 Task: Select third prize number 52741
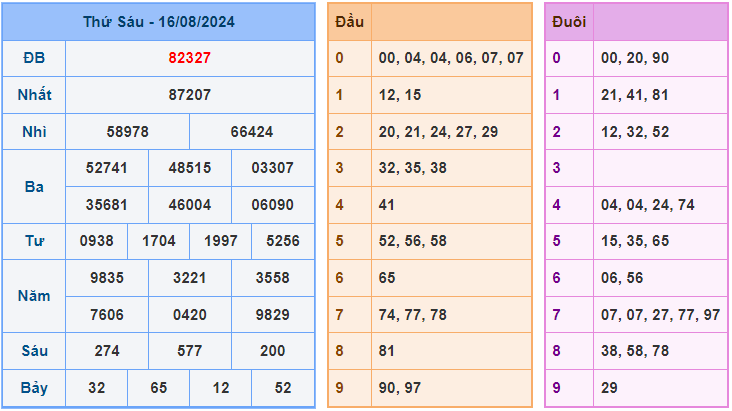coord(107,168)
